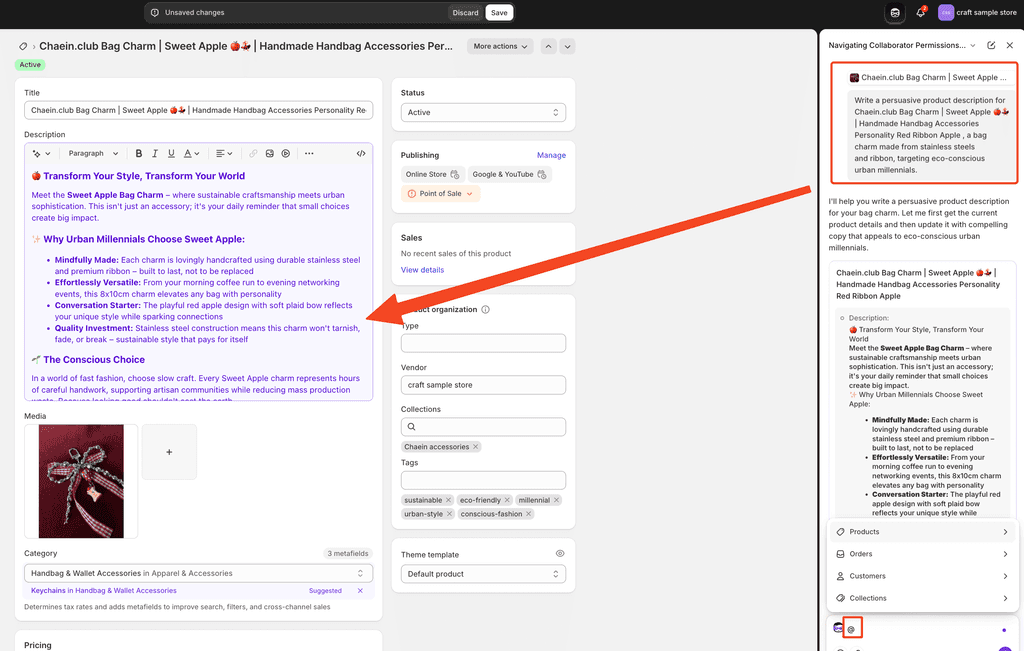Insert link in description editor
1024x651 pixels.
coord(253,153)
